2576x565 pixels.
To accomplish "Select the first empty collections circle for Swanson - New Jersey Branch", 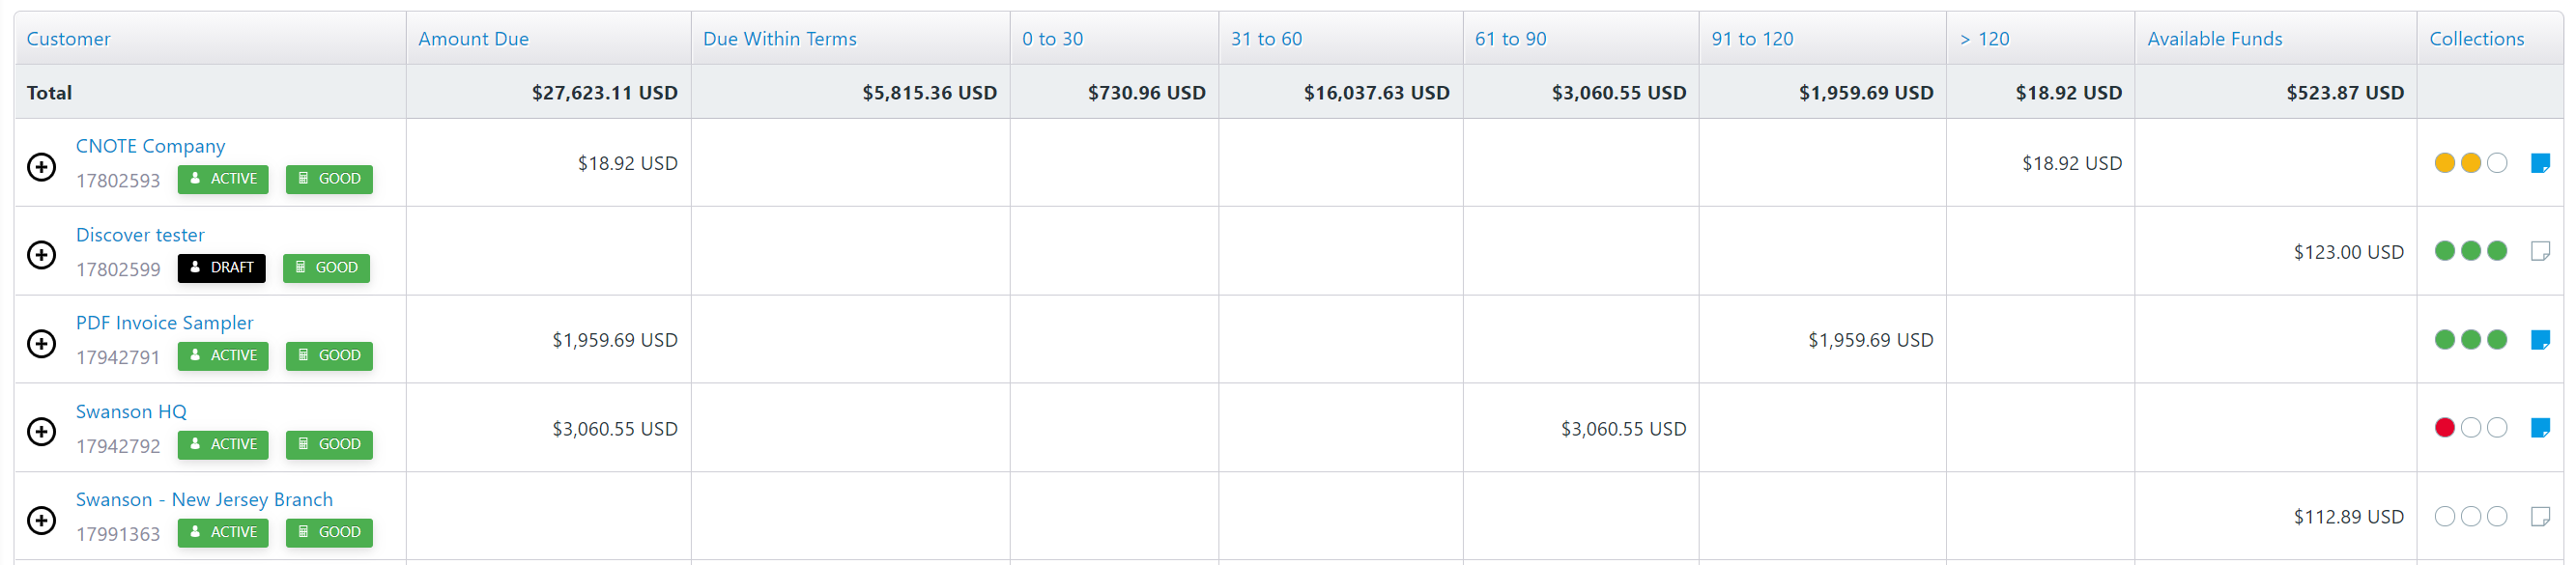I will tap(2444, 517).
